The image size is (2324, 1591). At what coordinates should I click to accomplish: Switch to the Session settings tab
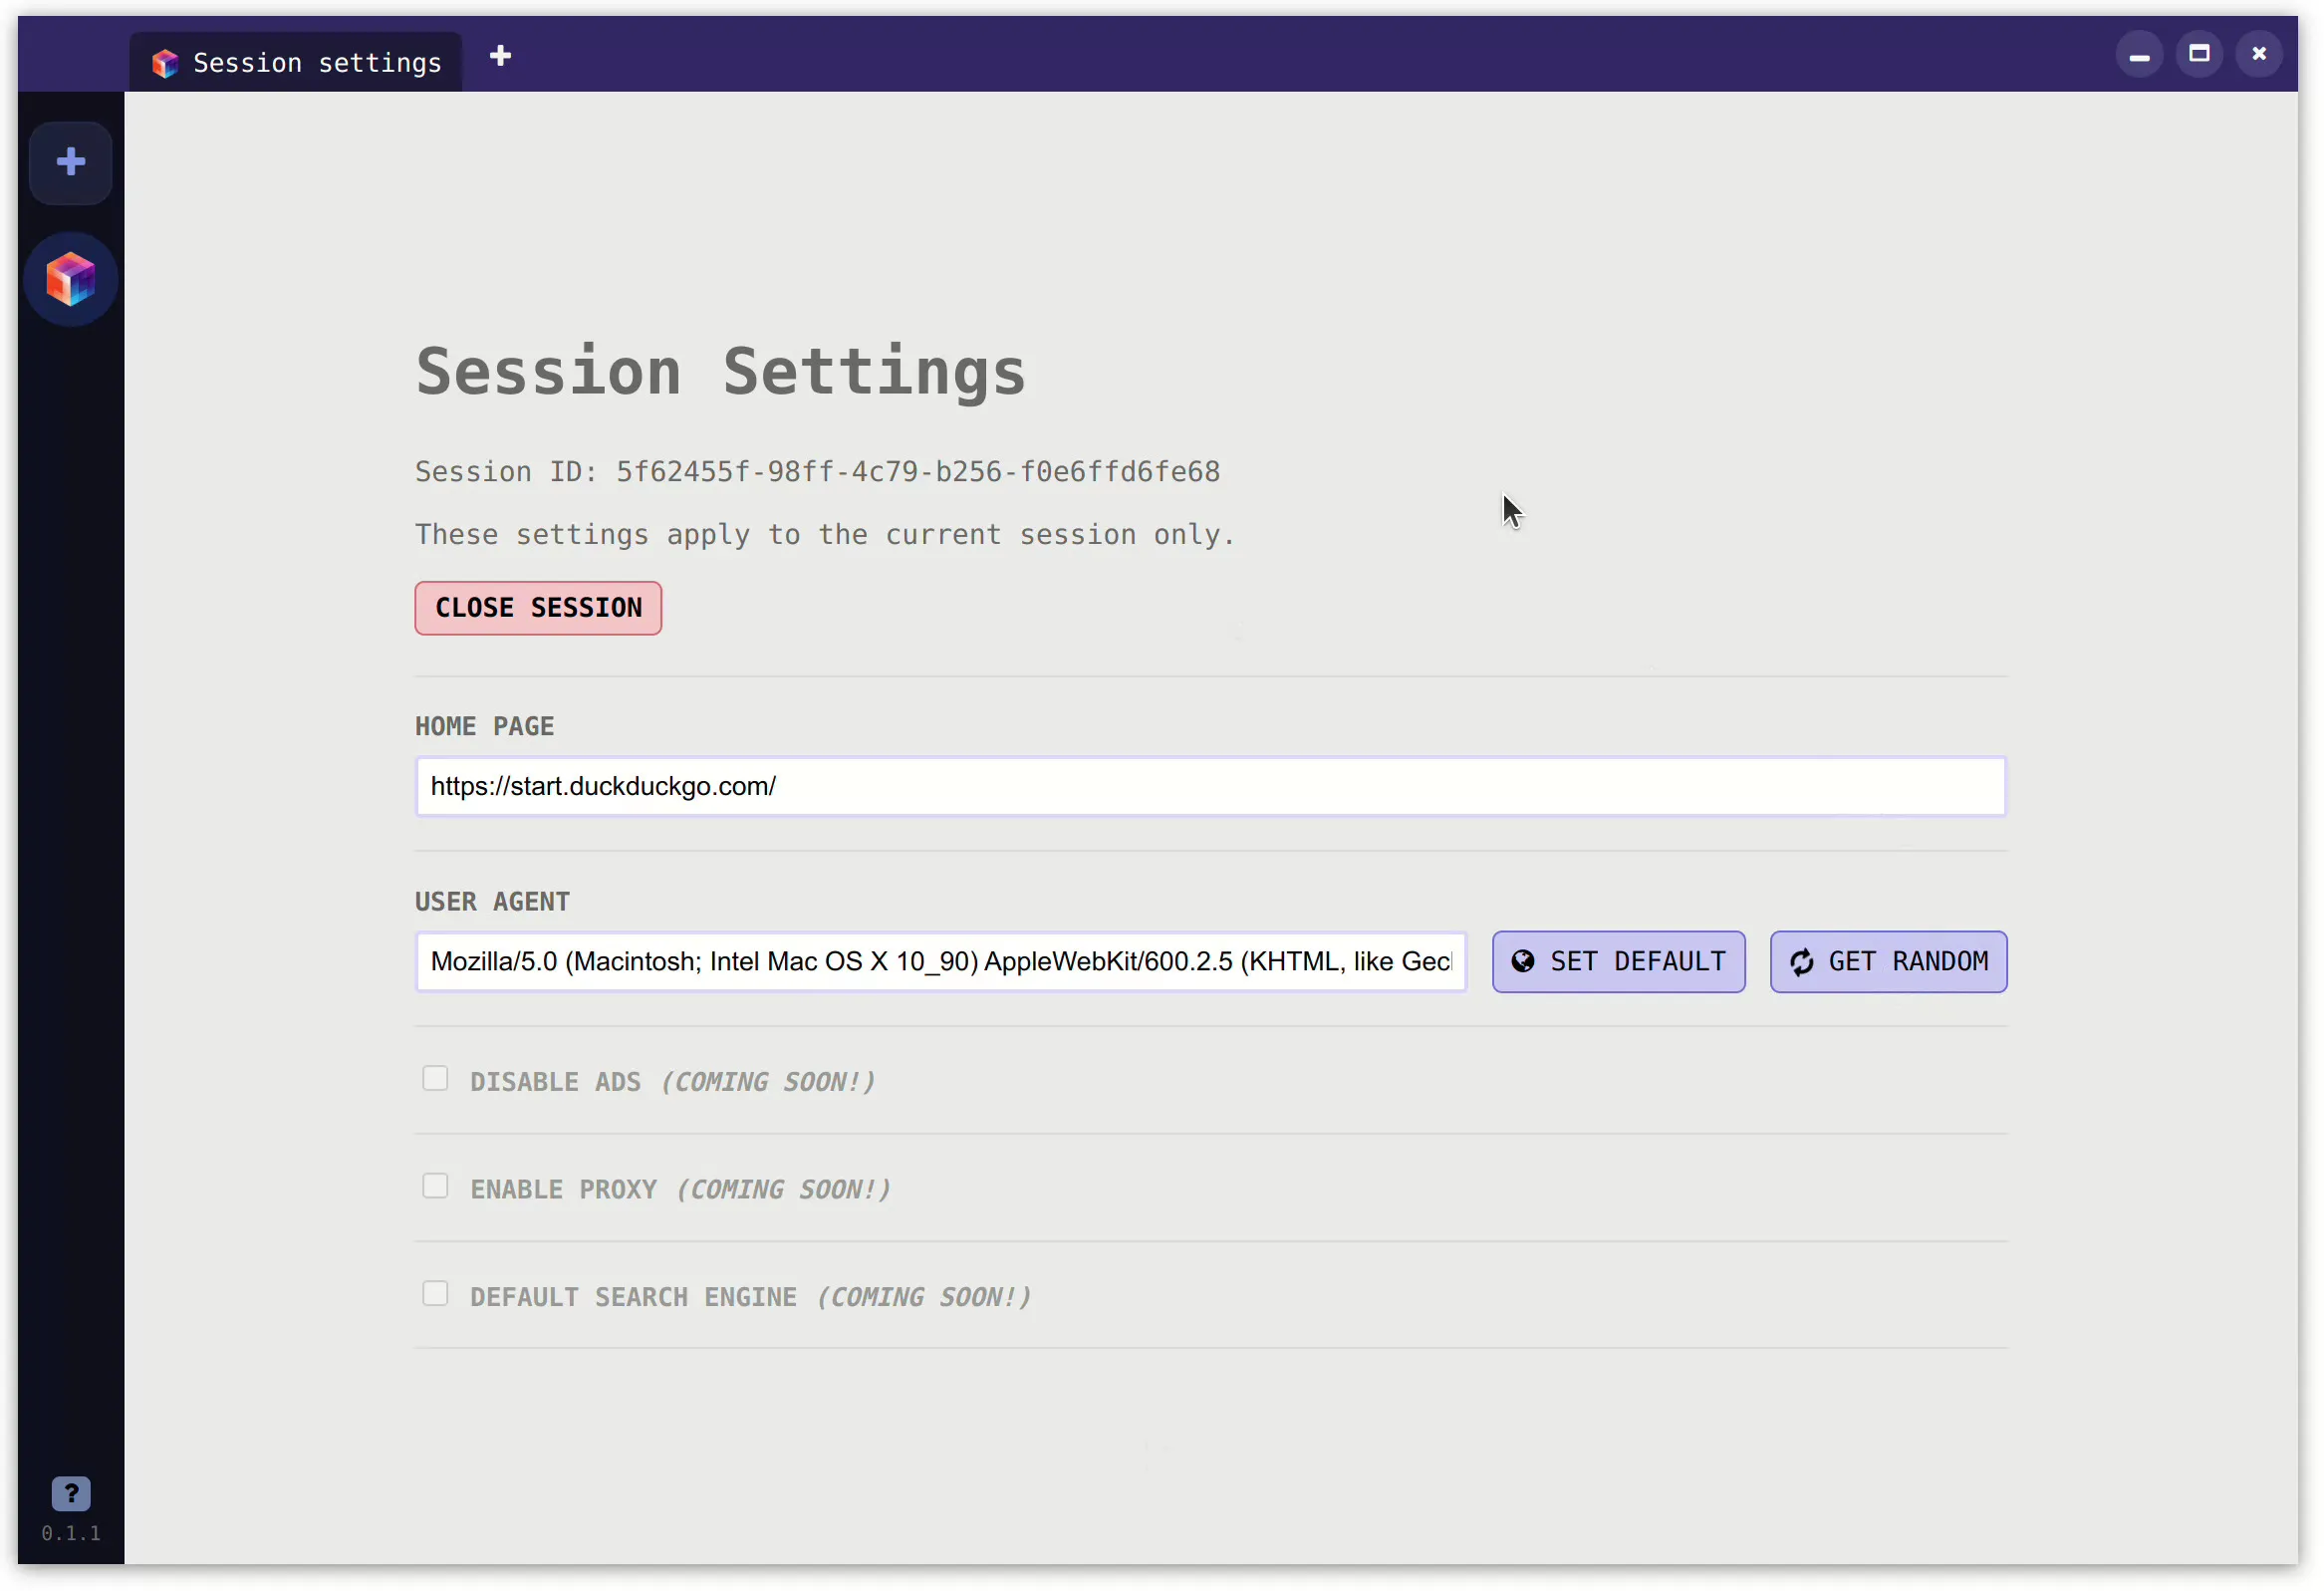pyautogui.click(x=316, y=63)
